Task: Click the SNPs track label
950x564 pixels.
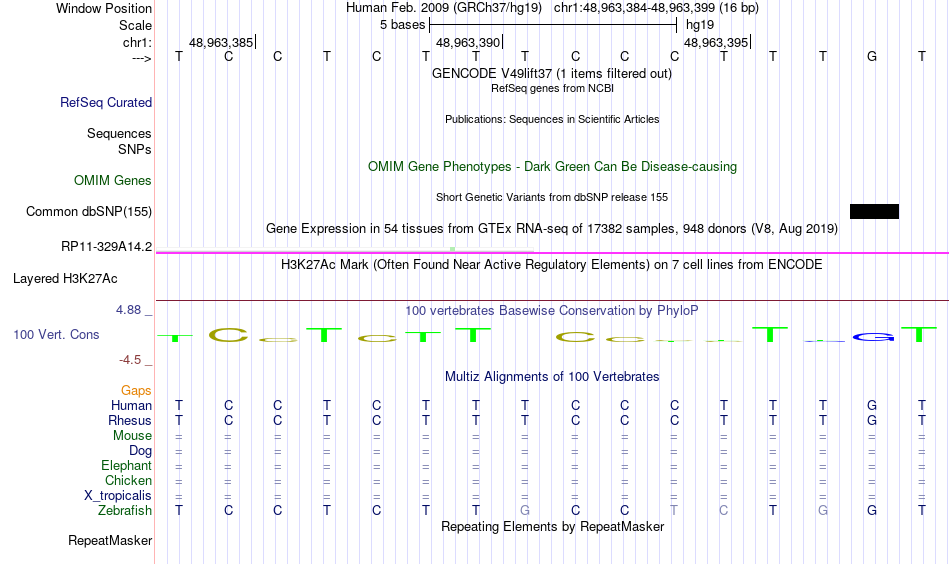Action: (135, 149)
